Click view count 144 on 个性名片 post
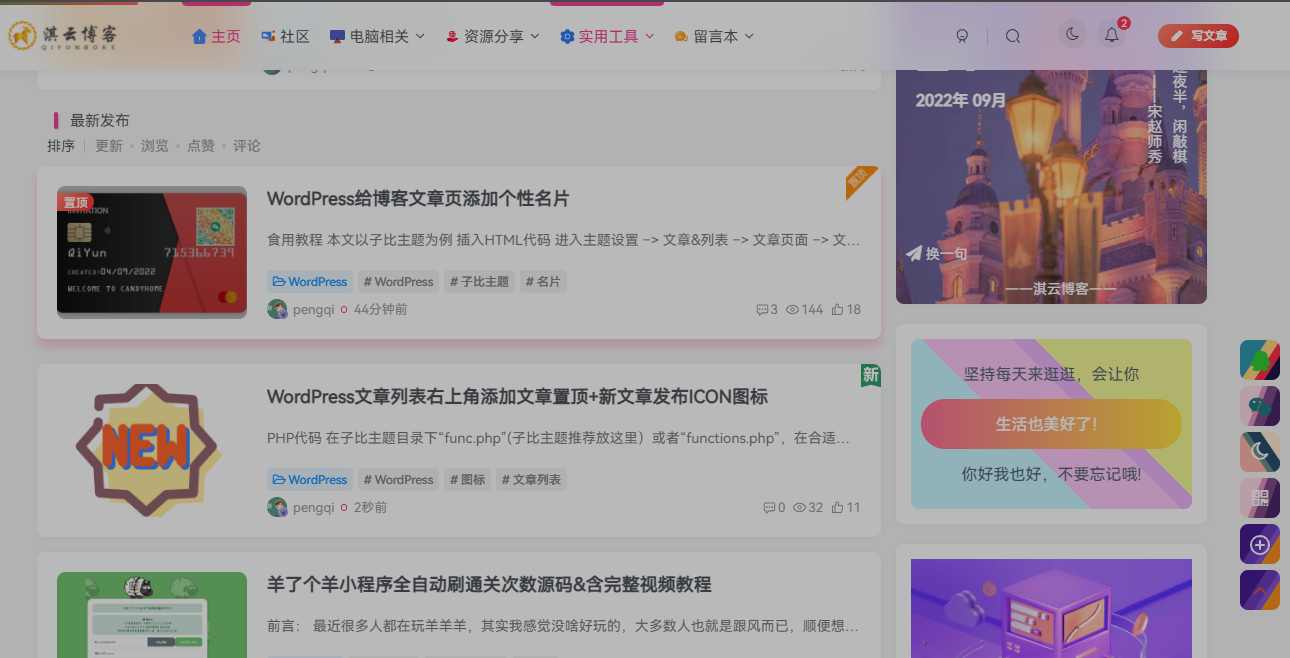Screen dimensions: 1290x658 pyautogui.click(x=804, y=310)
